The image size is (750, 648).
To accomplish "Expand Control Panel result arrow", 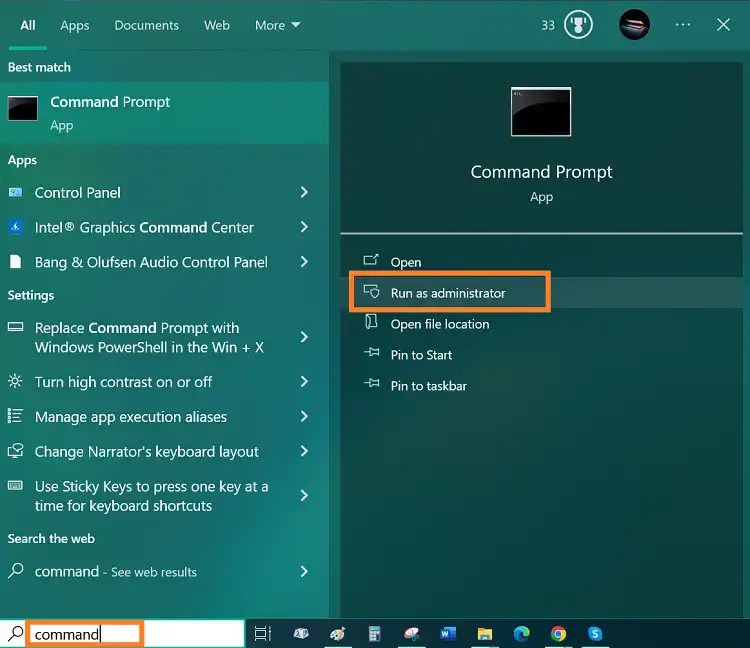I will click(x=304, y=192).
